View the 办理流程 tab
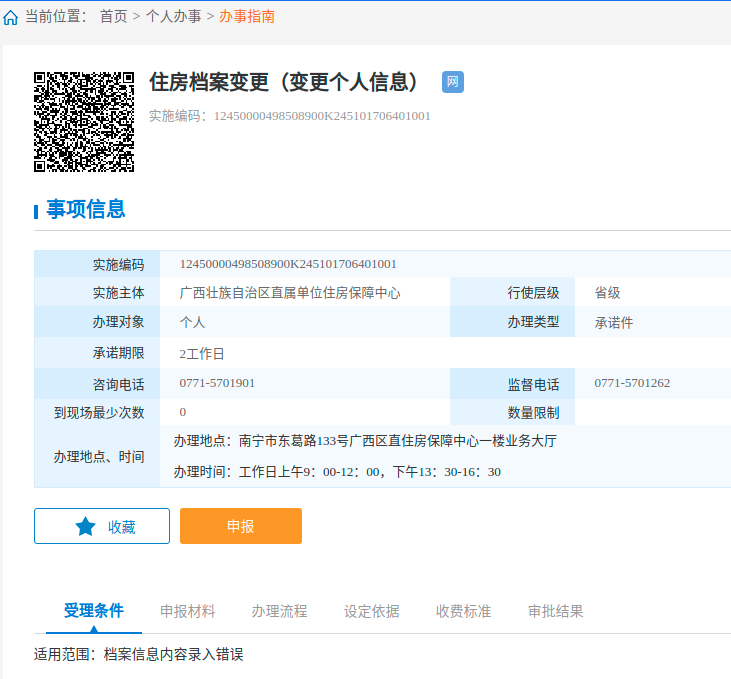This screenshot has height=679, width=731. click(280, 611)
